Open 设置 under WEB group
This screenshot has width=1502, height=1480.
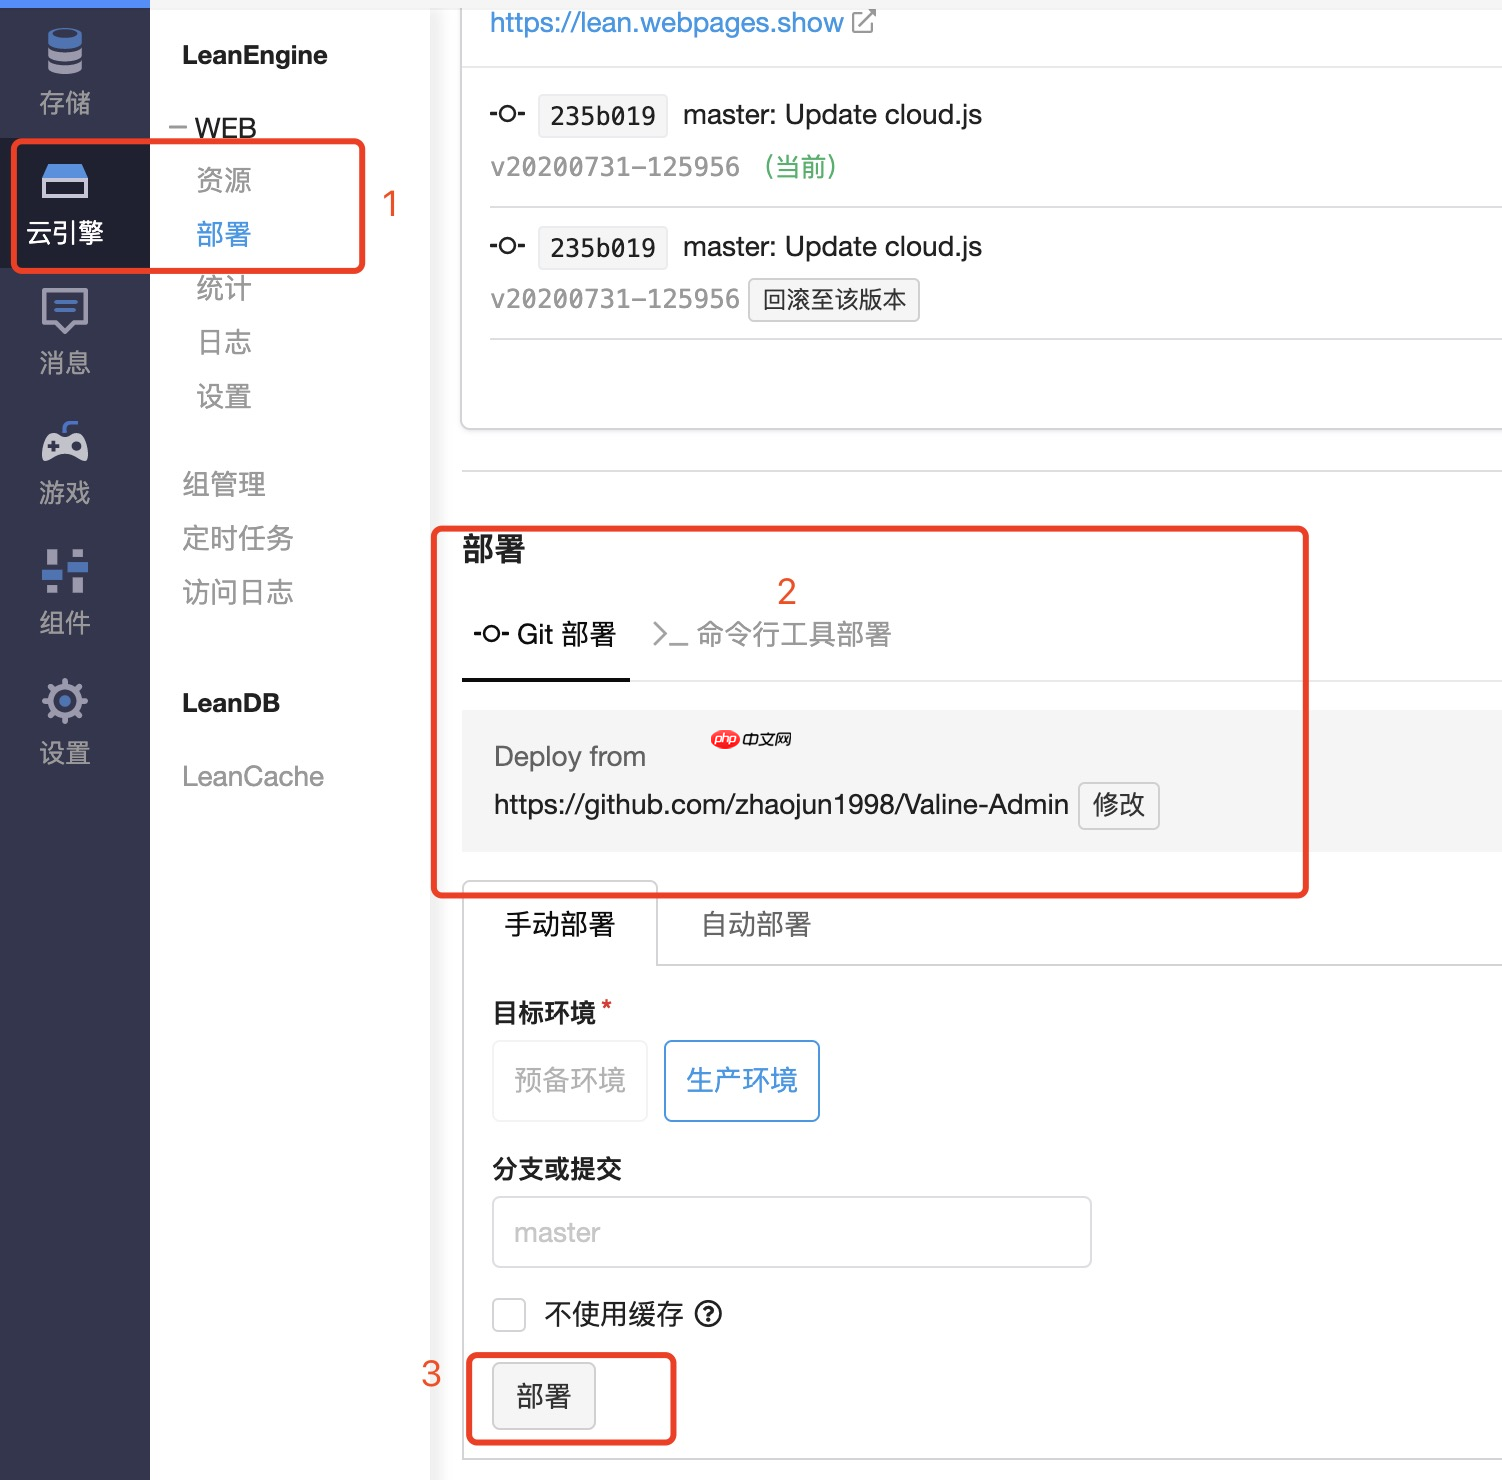tap(224, 396)
